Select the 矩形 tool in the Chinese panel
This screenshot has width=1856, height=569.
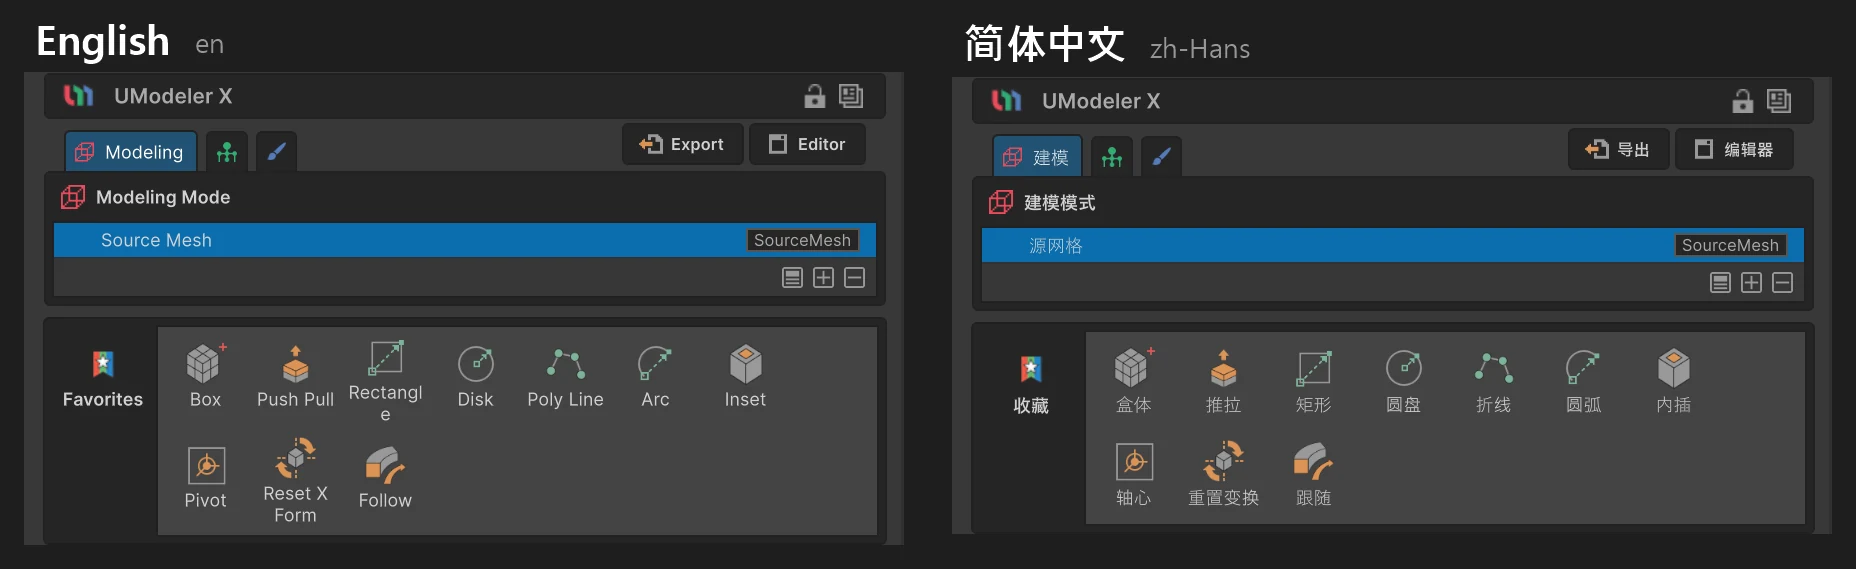[x=1313, y=380]
